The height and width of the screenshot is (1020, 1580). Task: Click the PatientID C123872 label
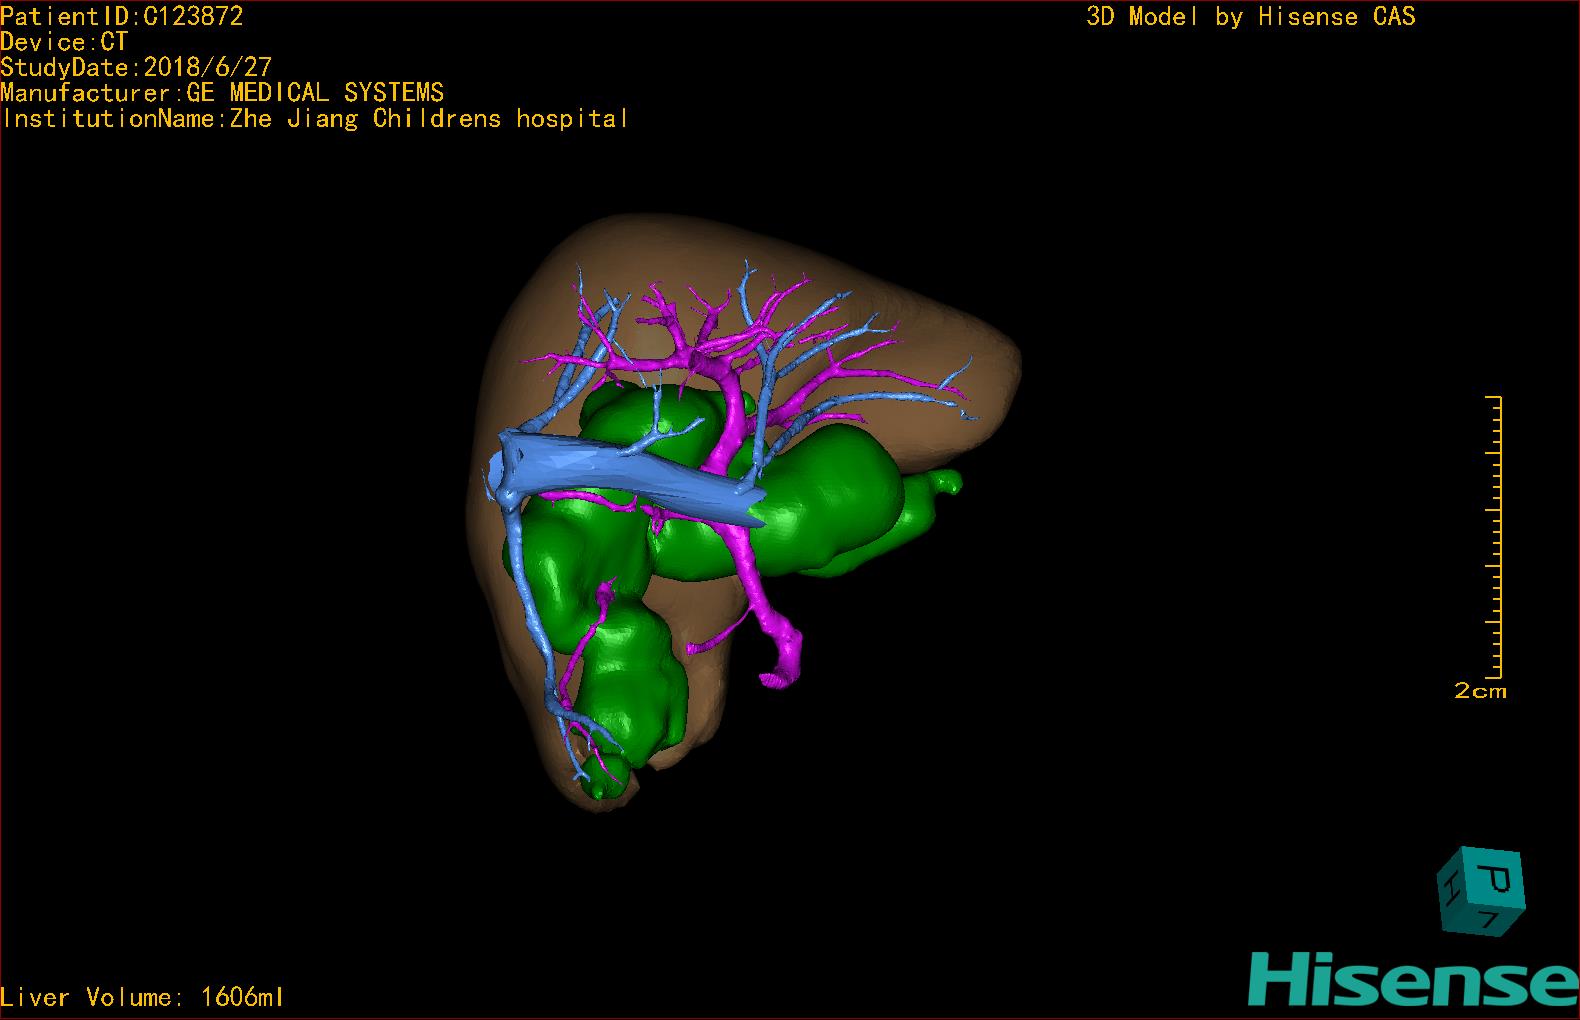click(x=122, y=16)
